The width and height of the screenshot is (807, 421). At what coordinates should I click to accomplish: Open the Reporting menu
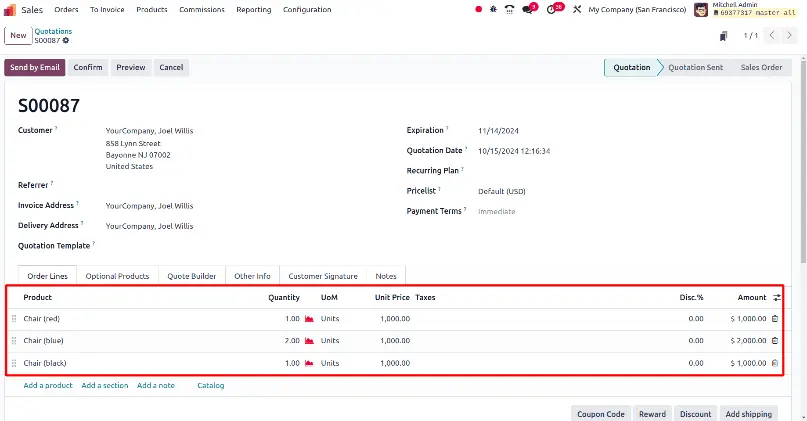254,9
